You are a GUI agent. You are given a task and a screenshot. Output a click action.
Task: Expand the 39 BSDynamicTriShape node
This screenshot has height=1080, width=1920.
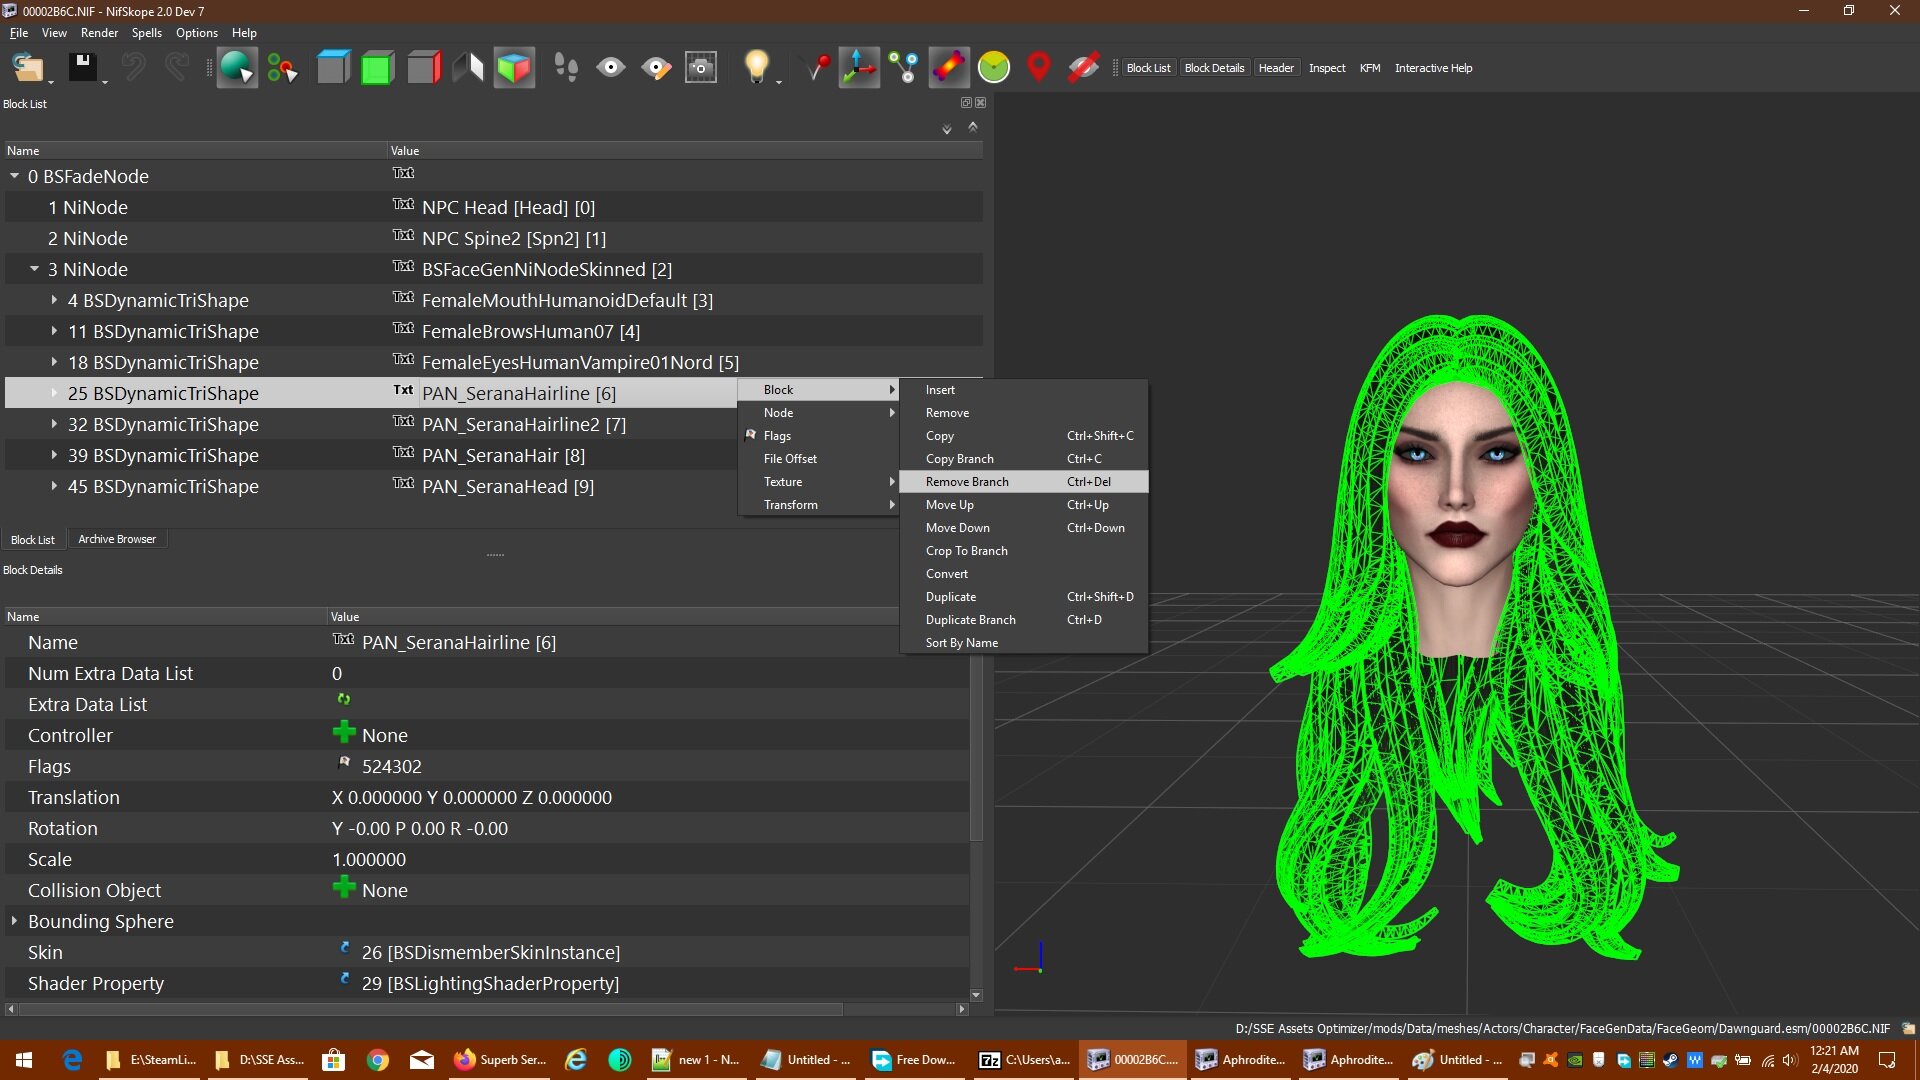pyautogui.click(x=54, y=455)
